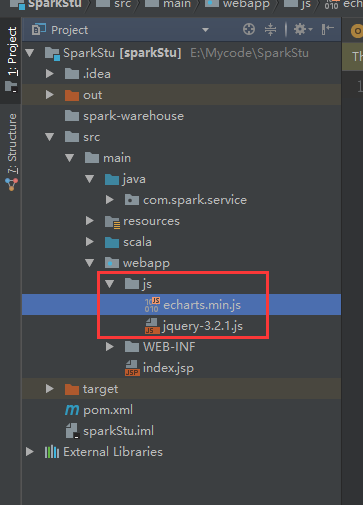The image size is (363, 505).
Task: Select the jquery-3.2.1.js file
Action: 203,326
